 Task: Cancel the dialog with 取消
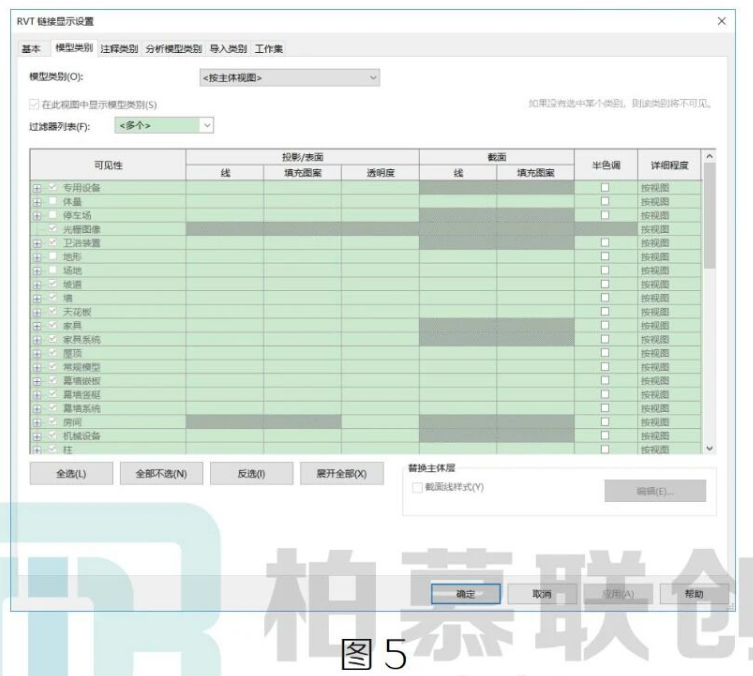click(542, 594)
